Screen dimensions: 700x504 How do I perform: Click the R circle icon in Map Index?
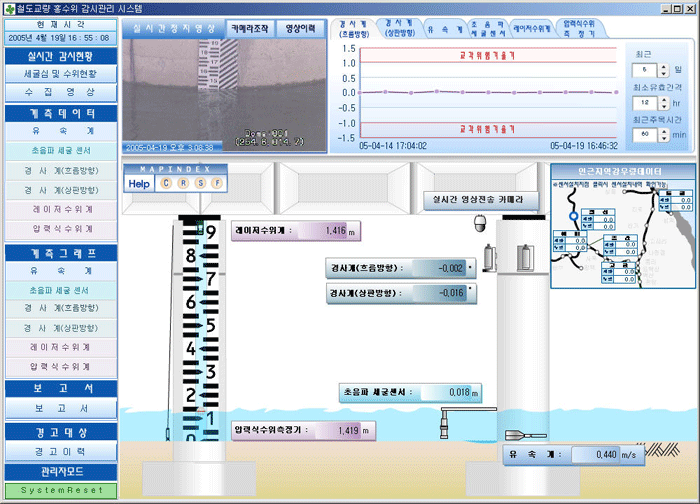[183, 184]
